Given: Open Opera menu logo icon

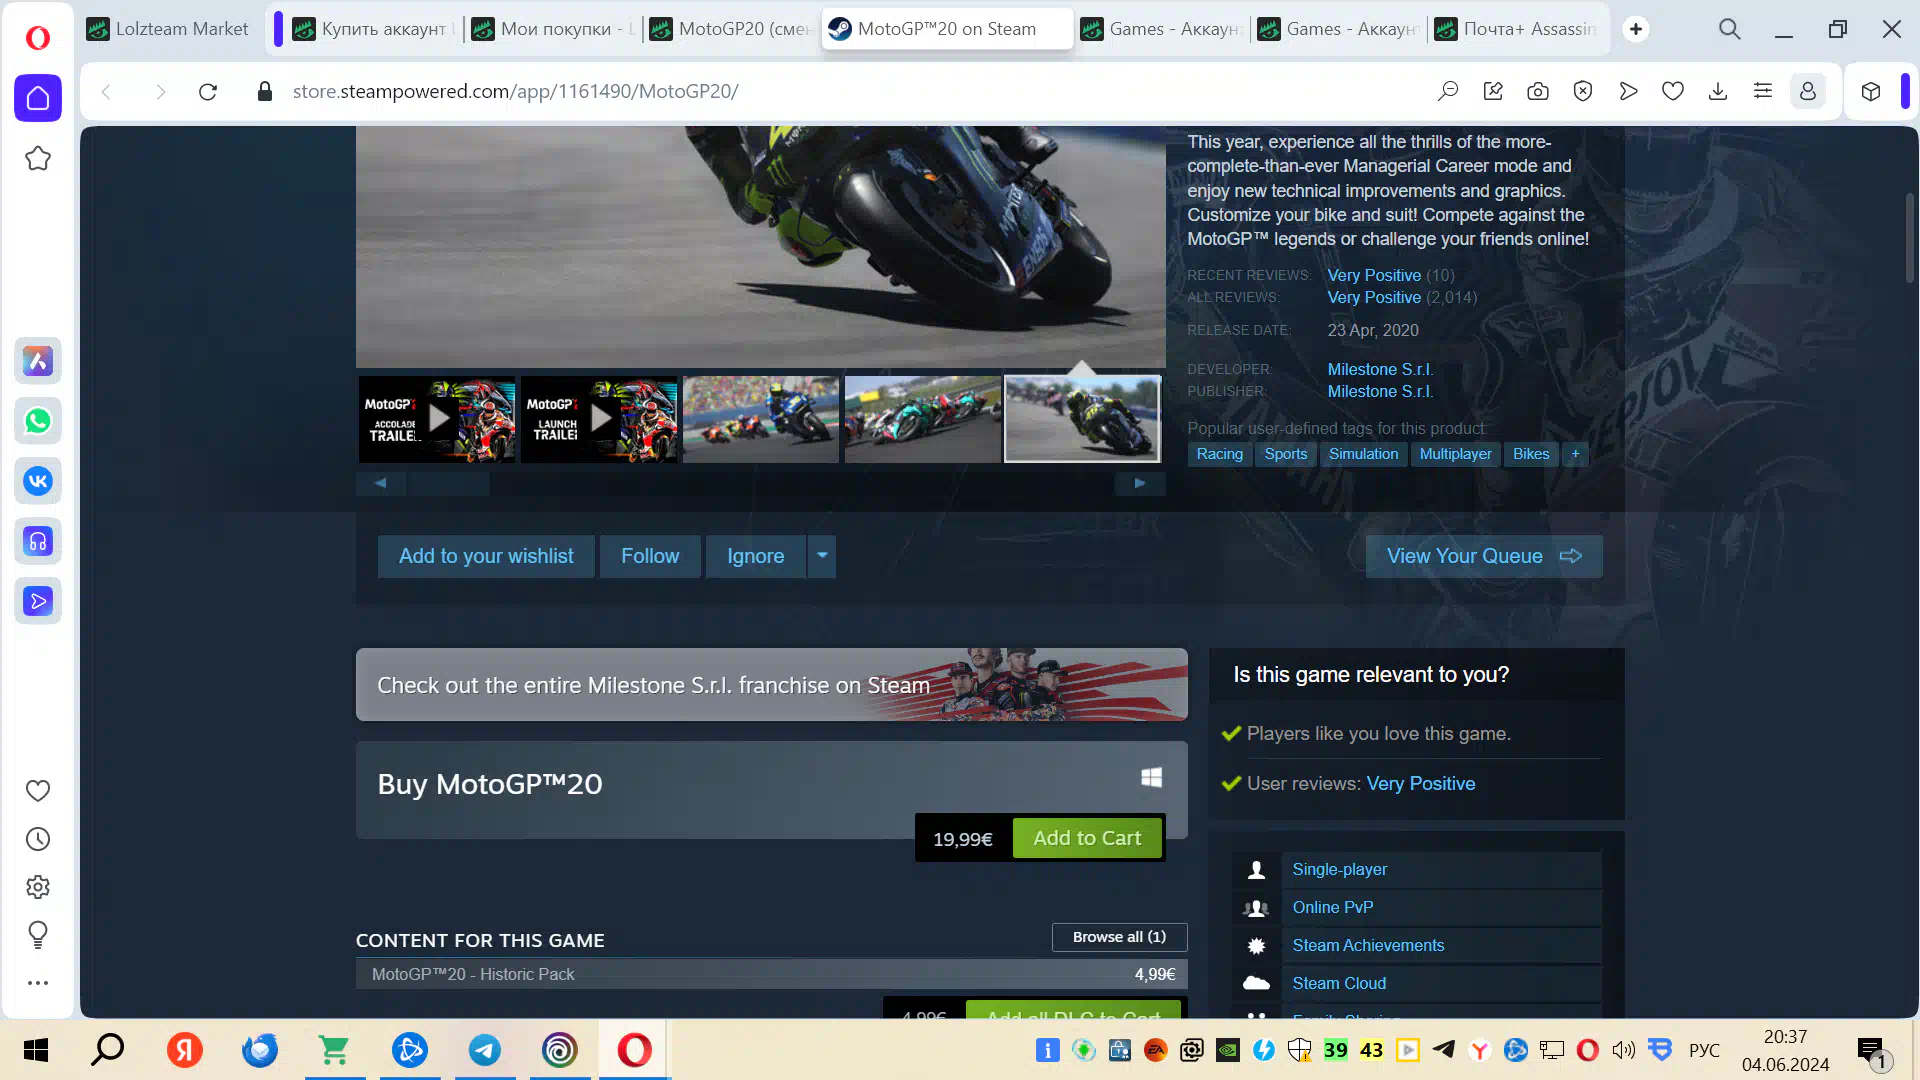Looking at the screenshot, I should pos(38,38).
